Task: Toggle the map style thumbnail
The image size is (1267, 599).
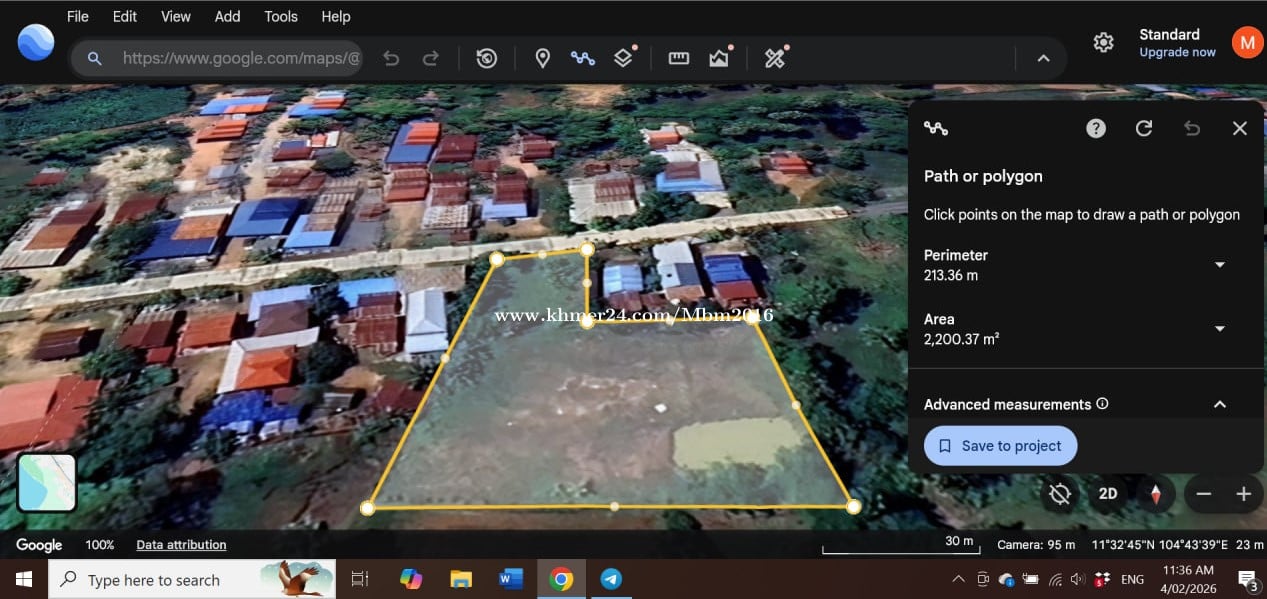Action: (x=47, y=483)
